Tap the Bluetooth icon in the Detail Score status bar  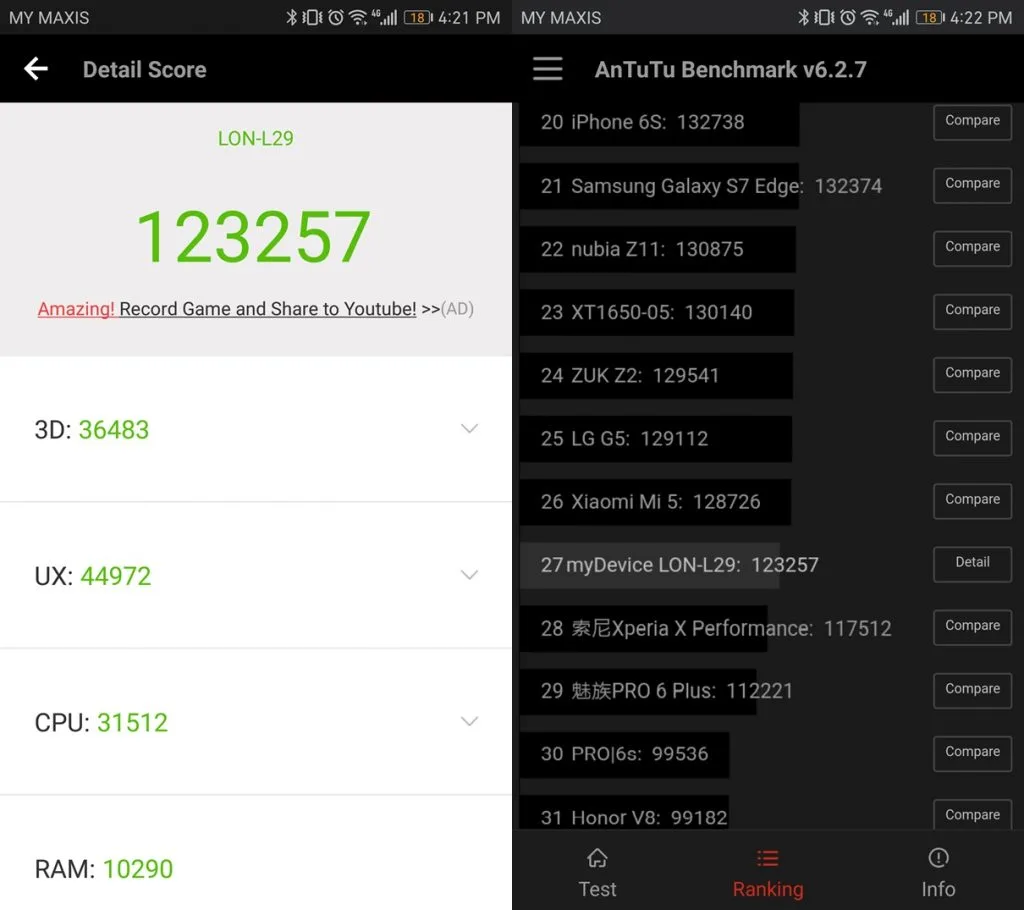click(291, 18)
